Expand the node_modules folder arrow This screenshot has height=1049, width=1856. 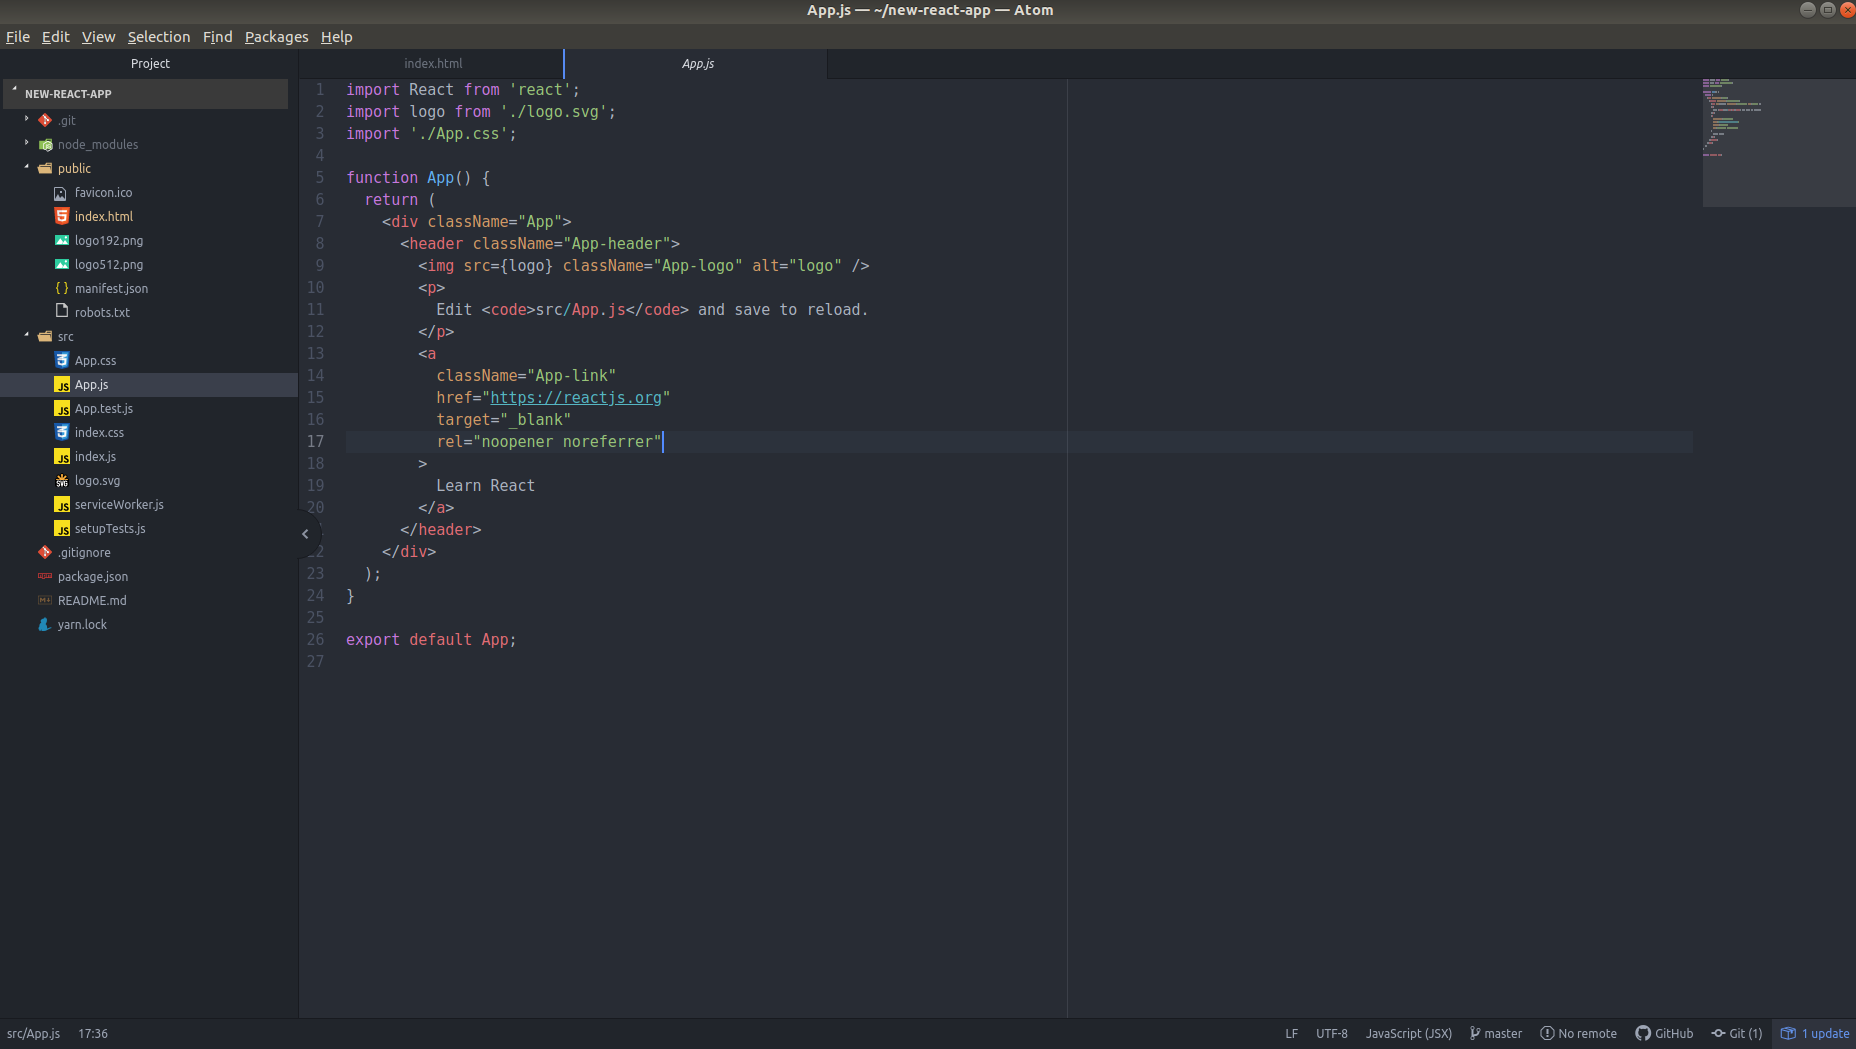click(27, 143)
